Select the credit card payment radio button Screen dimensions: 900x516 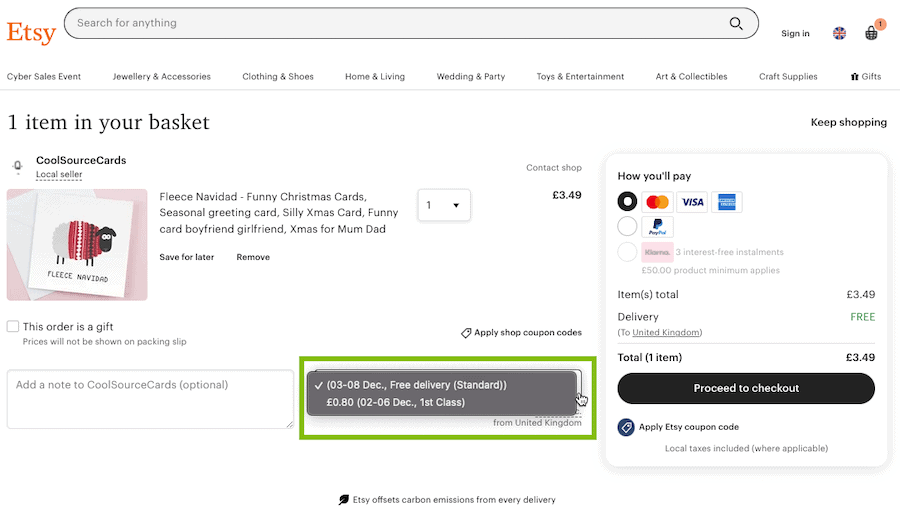627,201
